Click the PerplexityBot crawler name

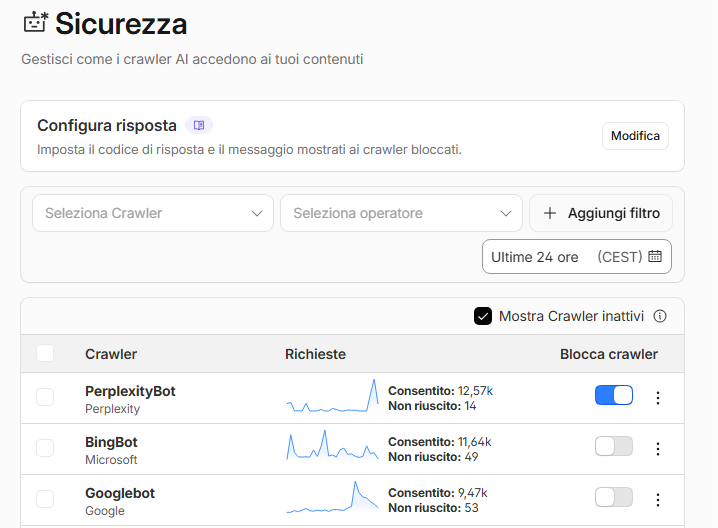pos(130,391)
